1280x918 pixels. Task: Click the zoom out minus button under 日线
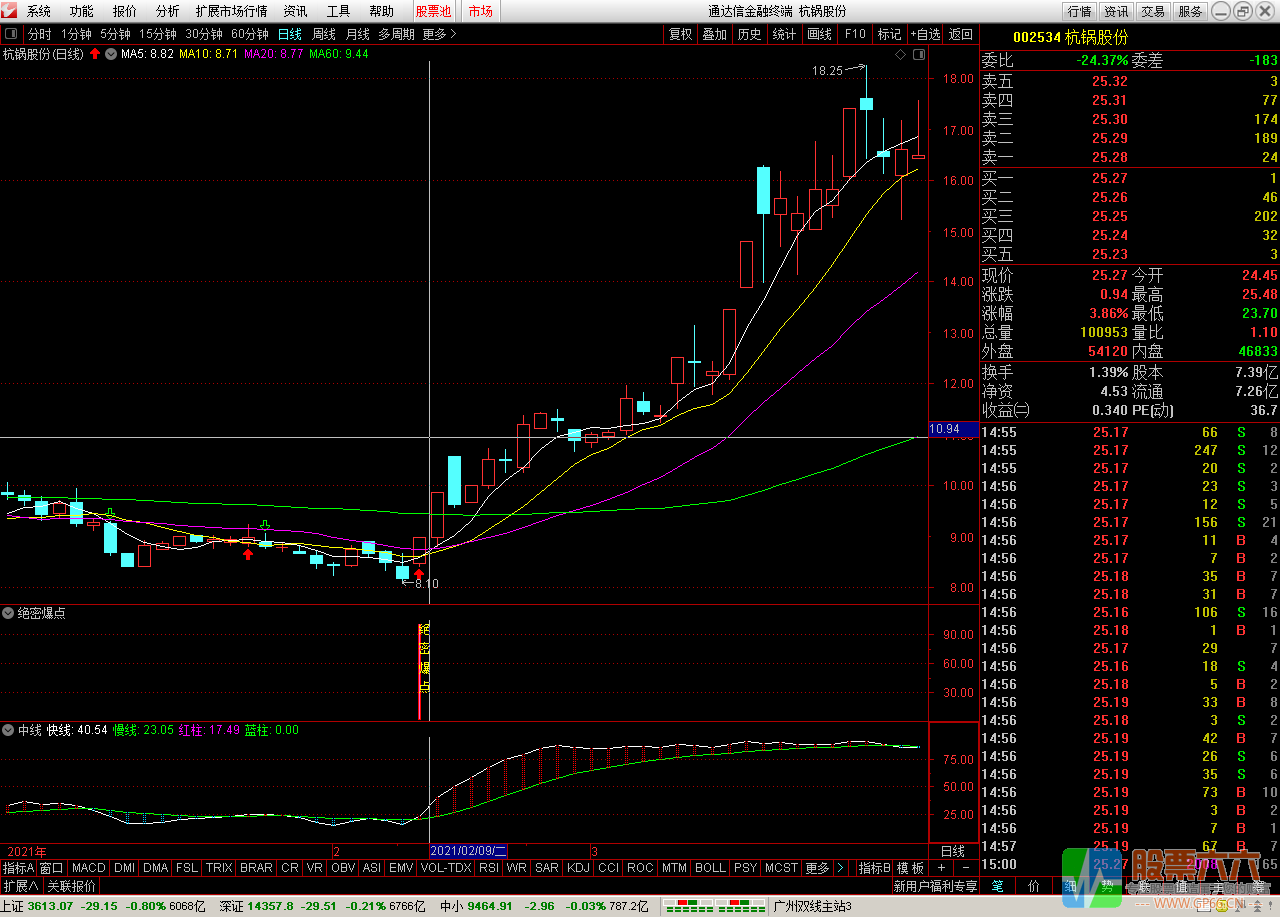(x=965, y=867)
